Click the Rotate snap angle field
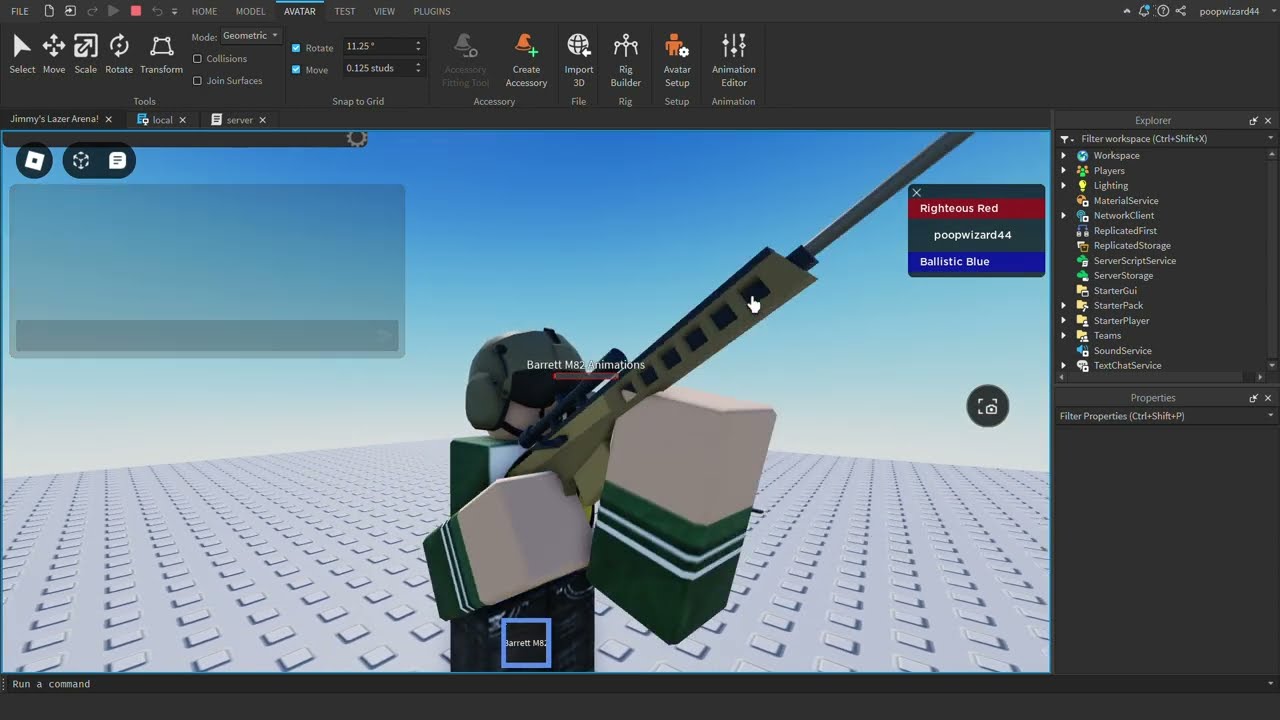The height and width of the screenshot is (720, 1280). [378, 47]
